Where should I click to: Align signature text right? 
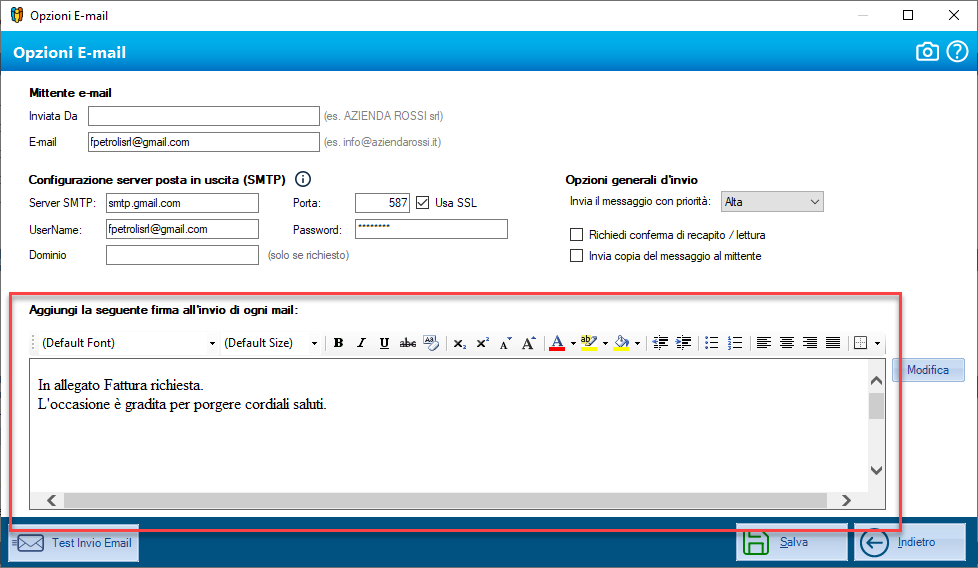tap(810, 343)
